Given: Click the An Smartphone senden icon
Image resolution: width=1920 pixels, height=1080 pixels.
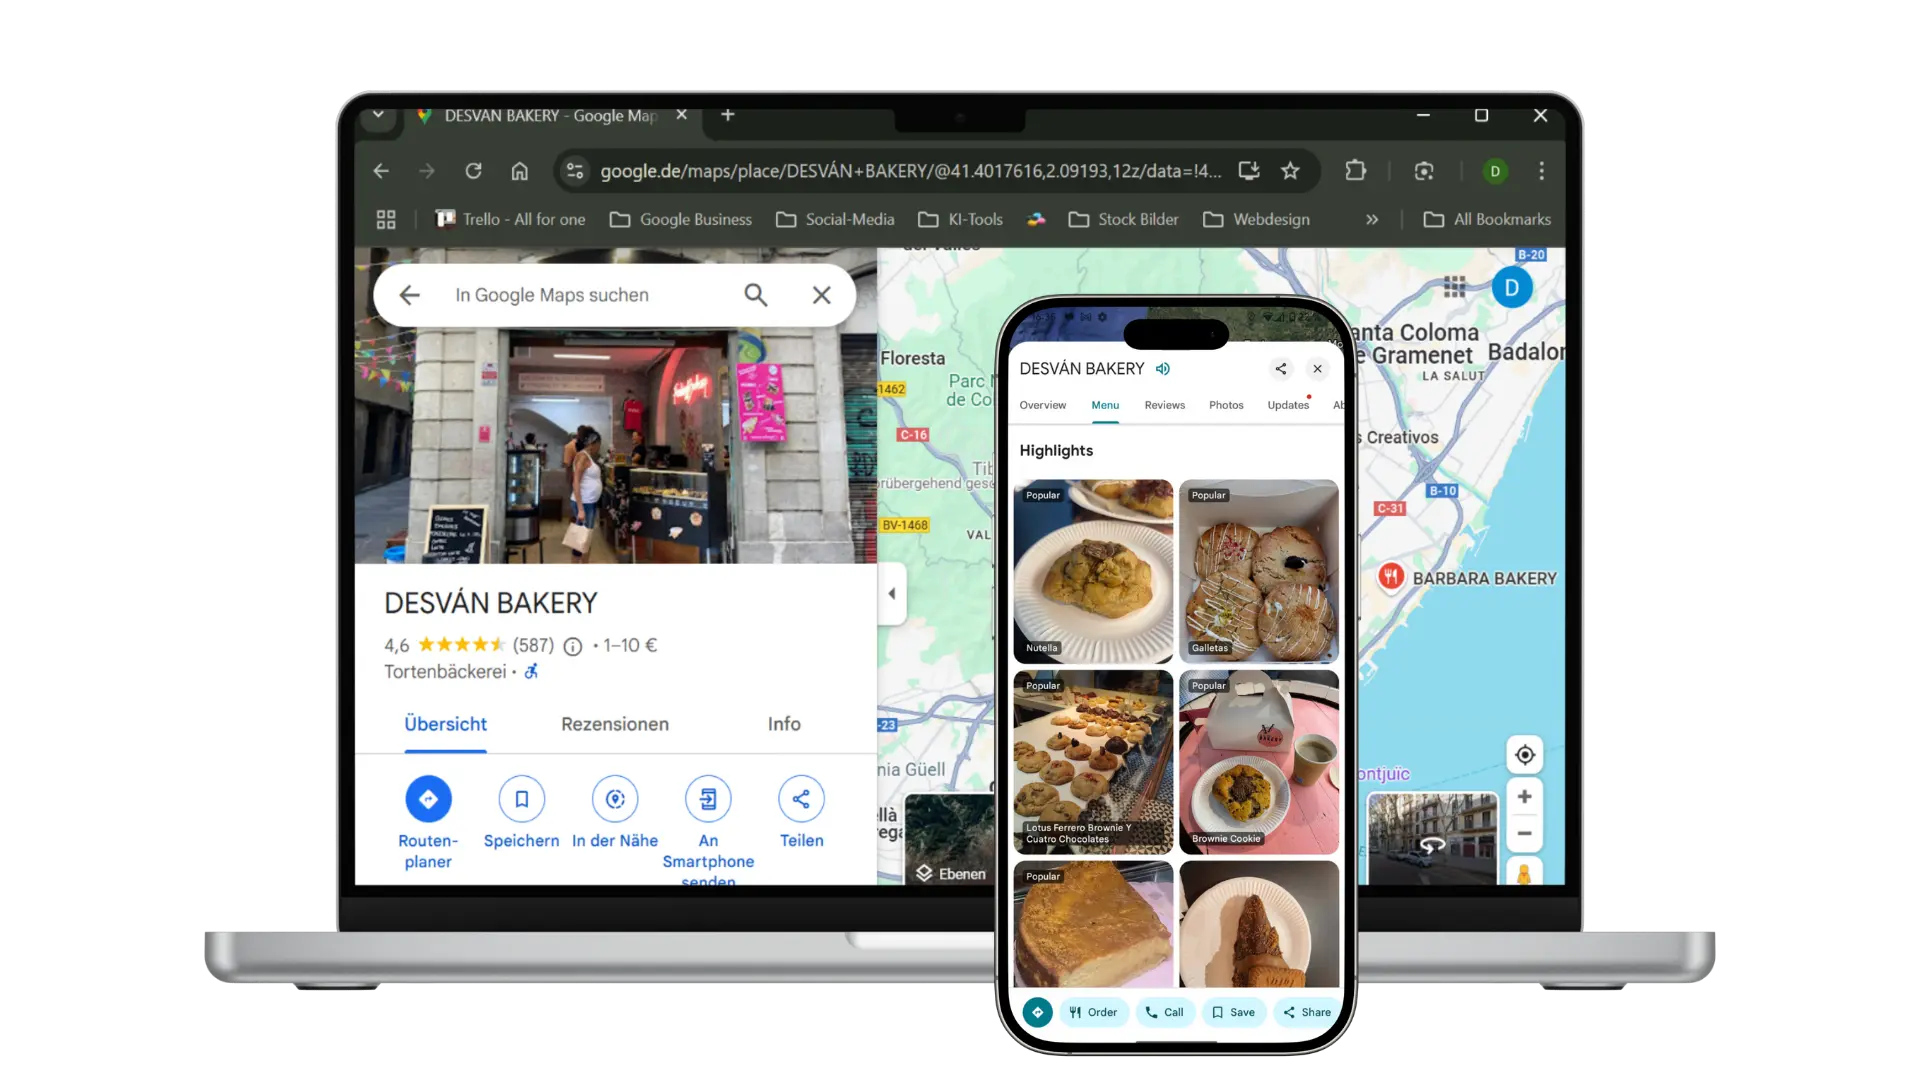Looking at the screenshot, I should 708,799.
